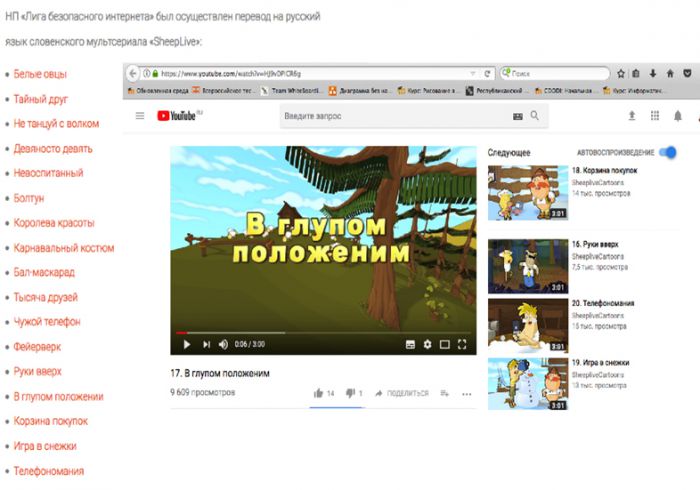Open the Руки вверх link in list
This screenshot has width=700, height=490.
tap(38, 371)
